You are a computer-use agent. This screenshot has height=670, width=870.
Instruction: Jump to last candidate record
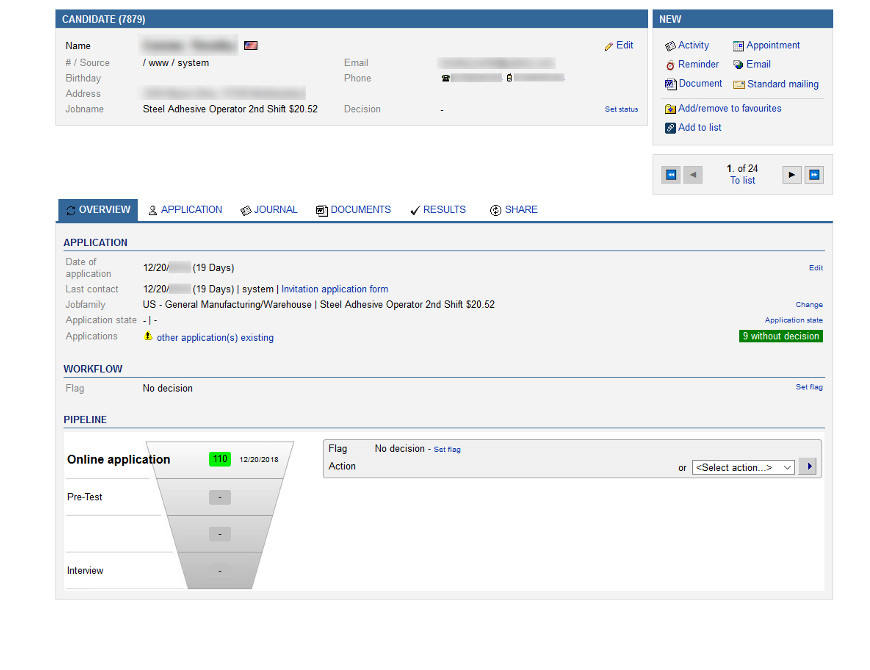(814, 175)
